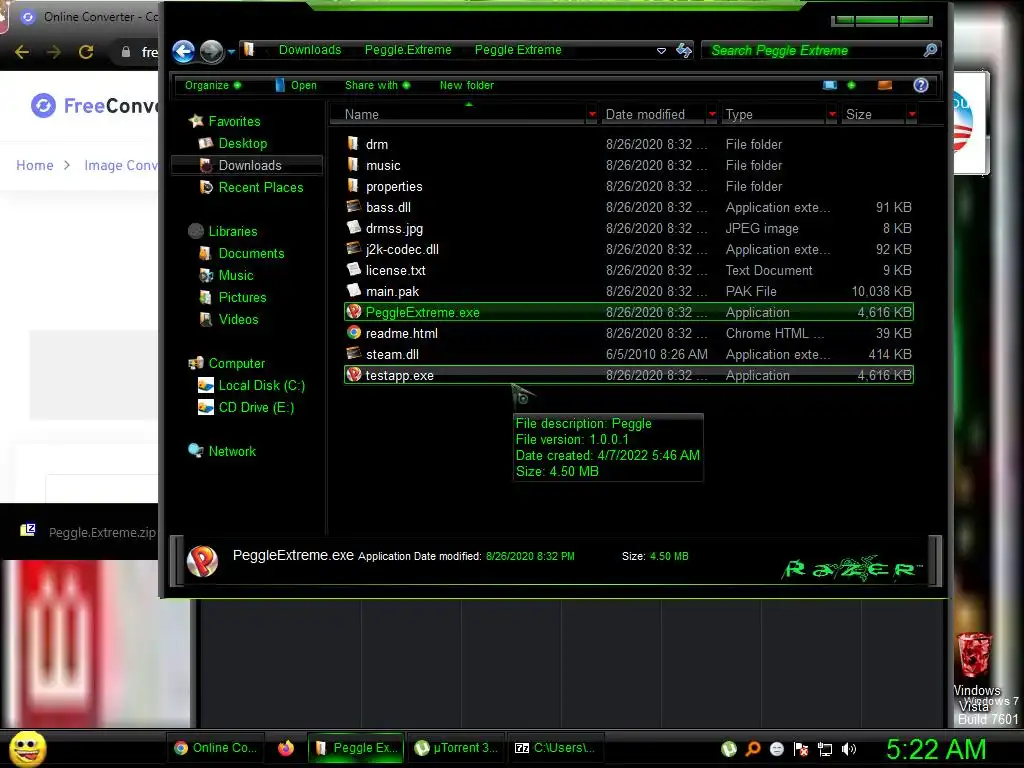Refresh the Peggle Extreme folder view
Image resolution: width=1024 pixels, height=768 pixels.
pos(684,50)
